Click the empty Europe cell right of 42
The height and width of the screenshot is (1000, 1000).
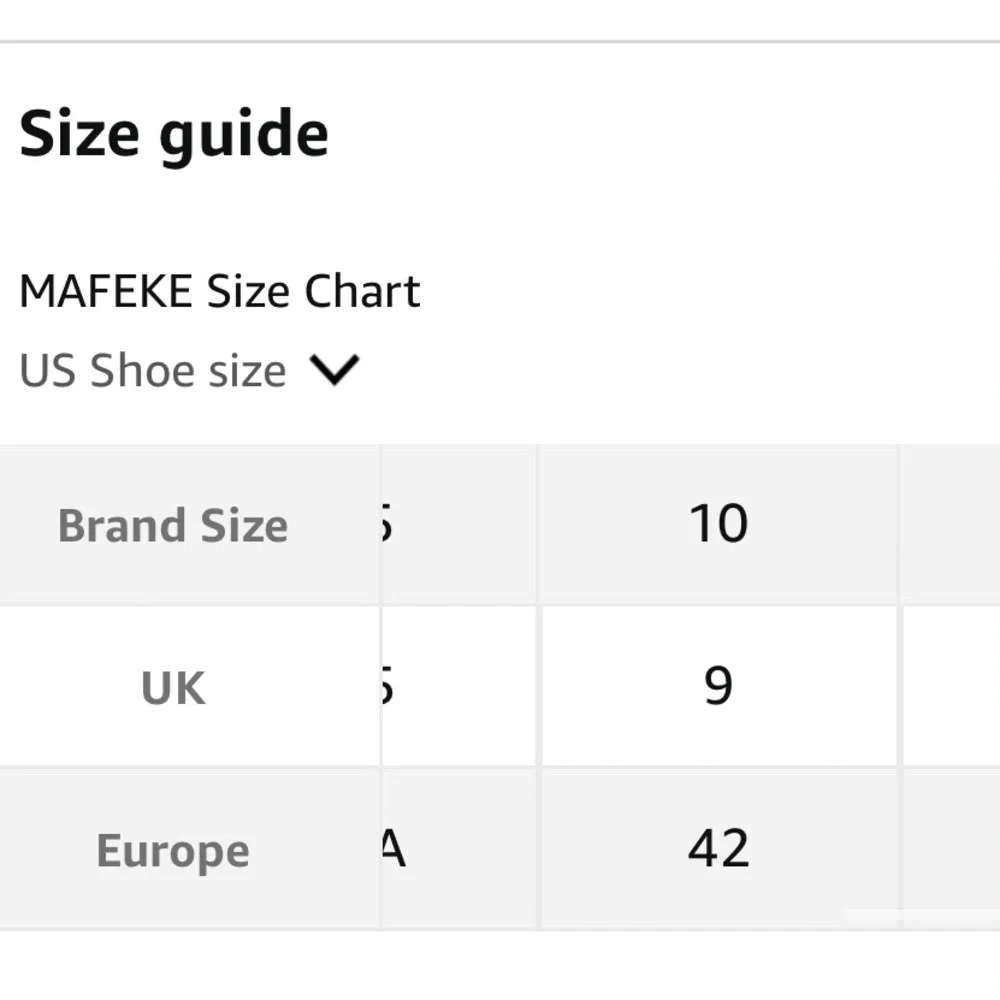coord(952,849)
